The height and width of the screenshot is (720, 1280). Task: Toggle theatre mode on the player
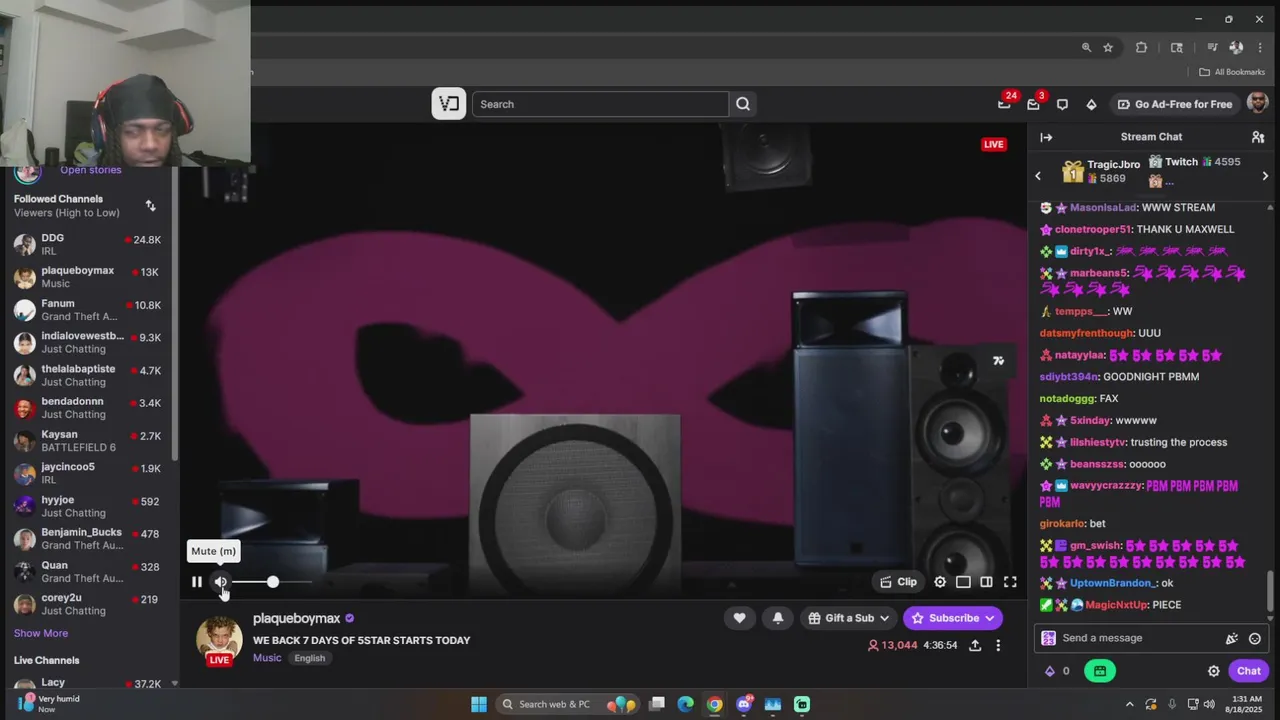tap(963, 582)
